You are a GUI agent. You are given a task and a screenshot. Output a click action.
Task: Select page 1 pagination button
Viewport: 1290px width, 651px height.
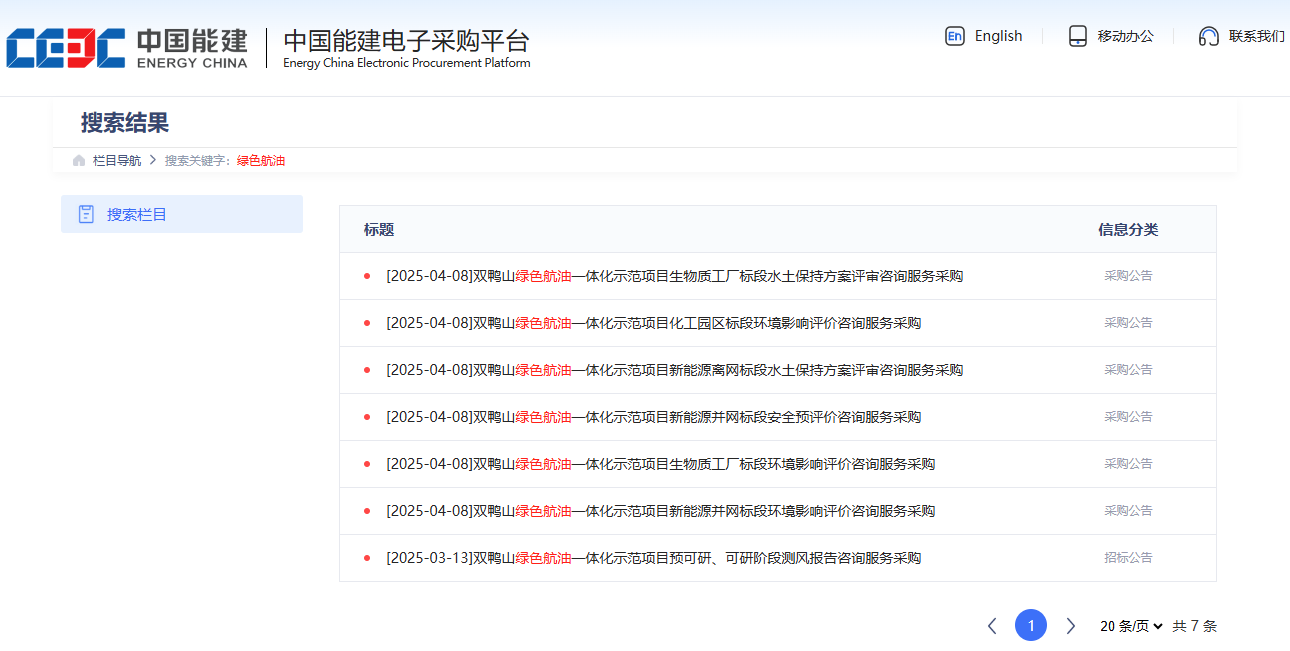point(1031,626)
